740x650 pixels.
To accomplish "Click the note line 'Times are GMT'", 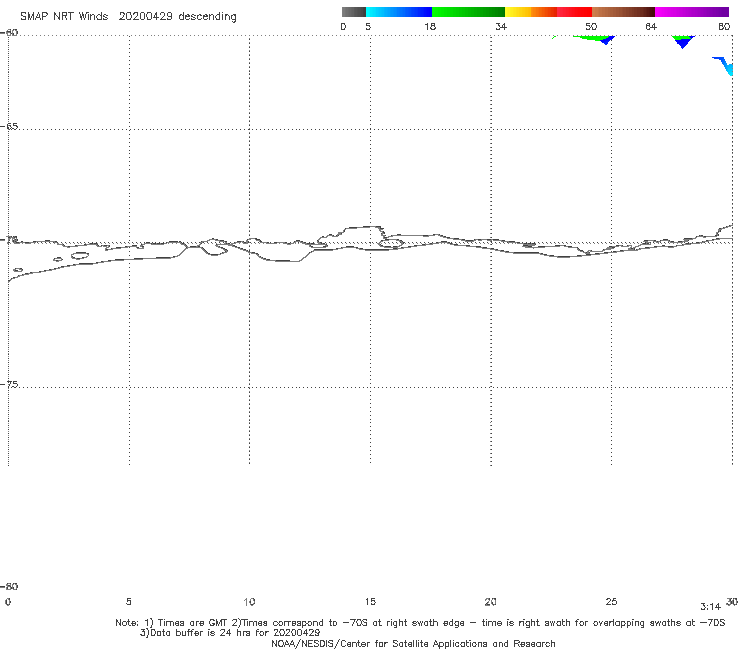I will pos(193,623).
